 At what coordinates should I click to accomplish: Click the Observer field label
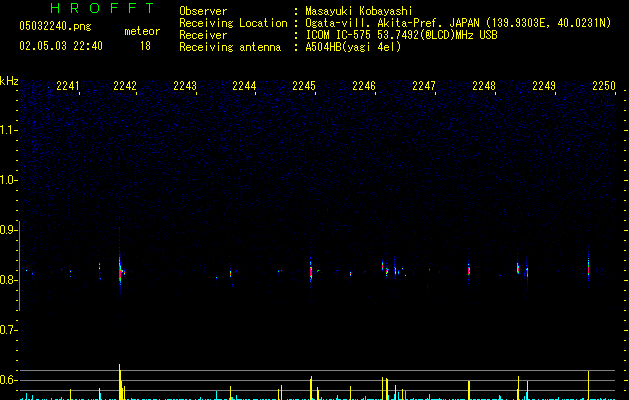[203, 11]
